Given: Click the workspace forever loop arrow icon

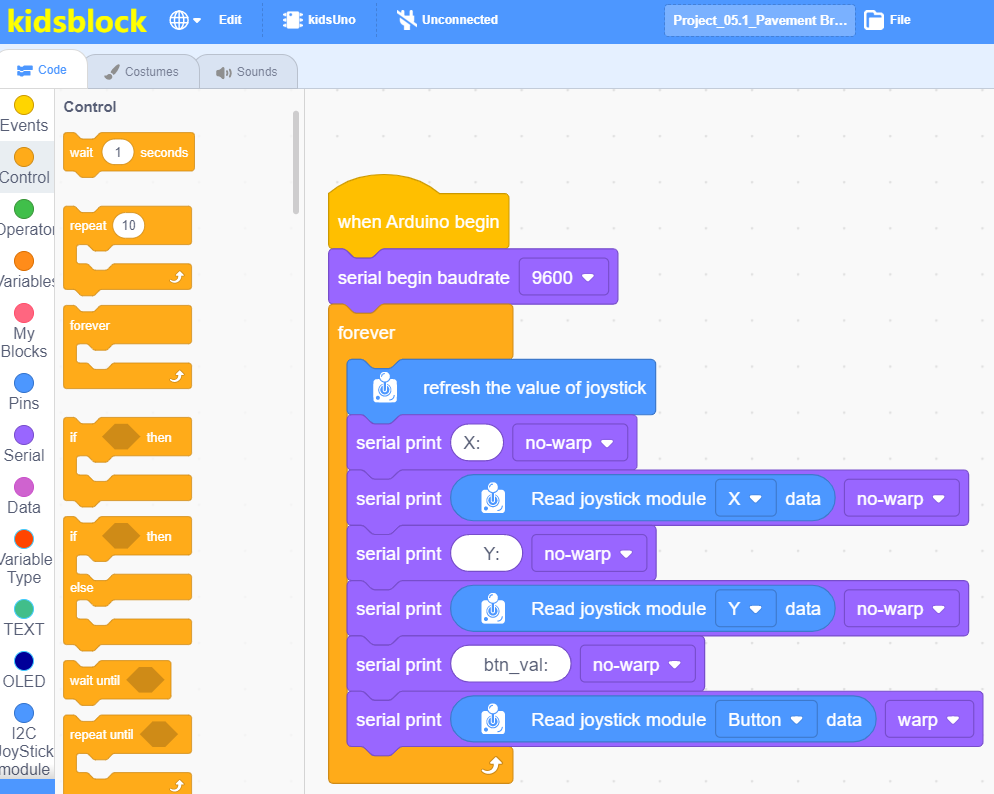Looking at the screenshot, I should pos(492,765).
